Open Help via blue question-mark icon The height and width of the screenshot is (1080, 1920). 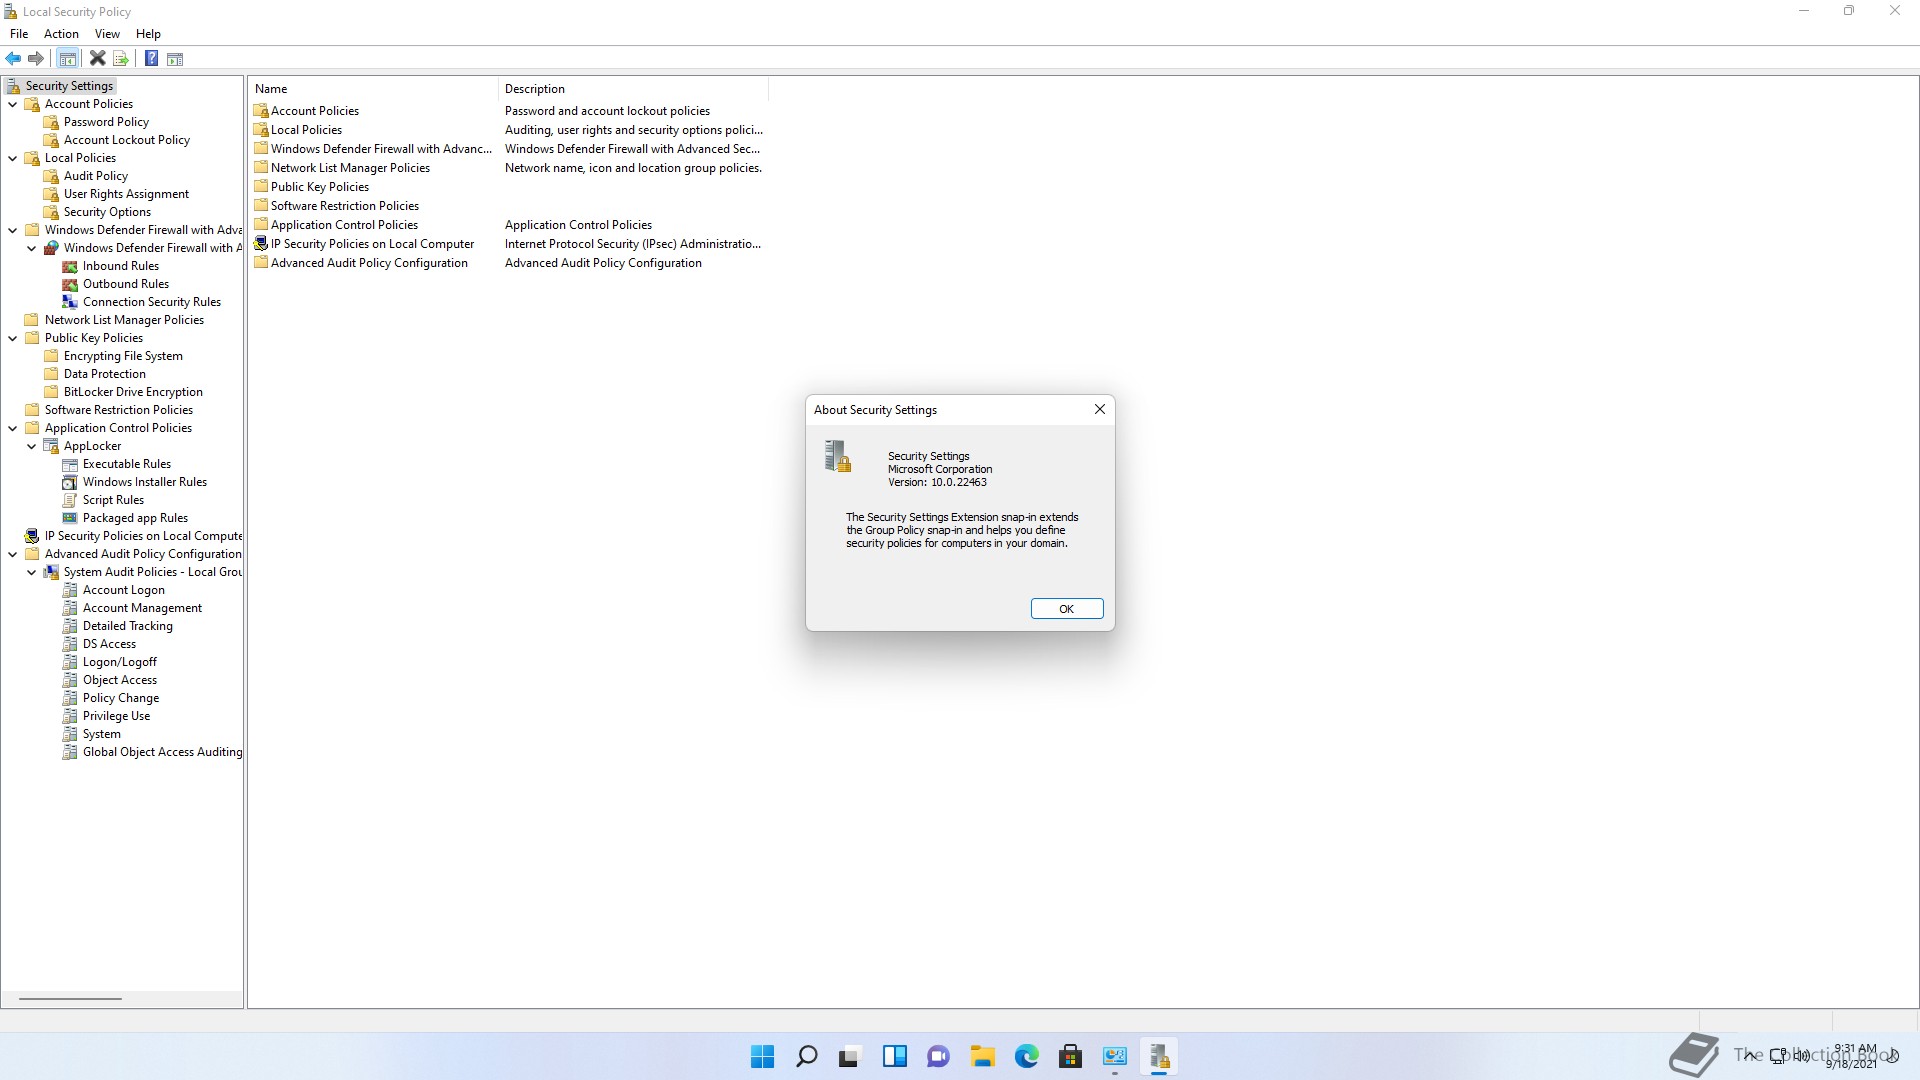[x=151, y=59]
